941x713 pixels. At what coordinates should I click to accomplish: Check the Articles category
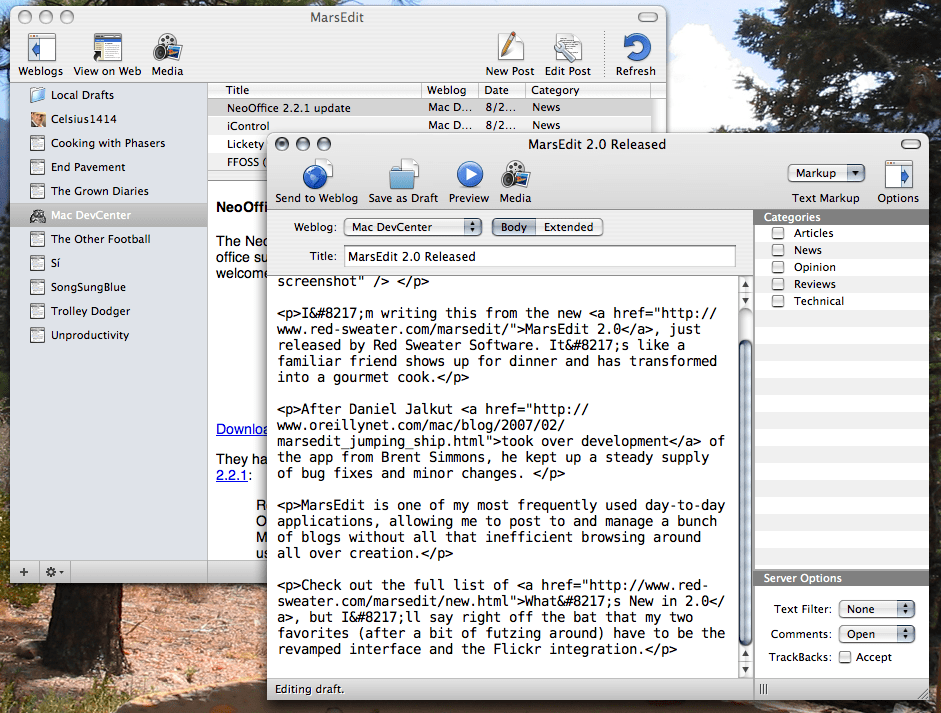pos(778,233)
